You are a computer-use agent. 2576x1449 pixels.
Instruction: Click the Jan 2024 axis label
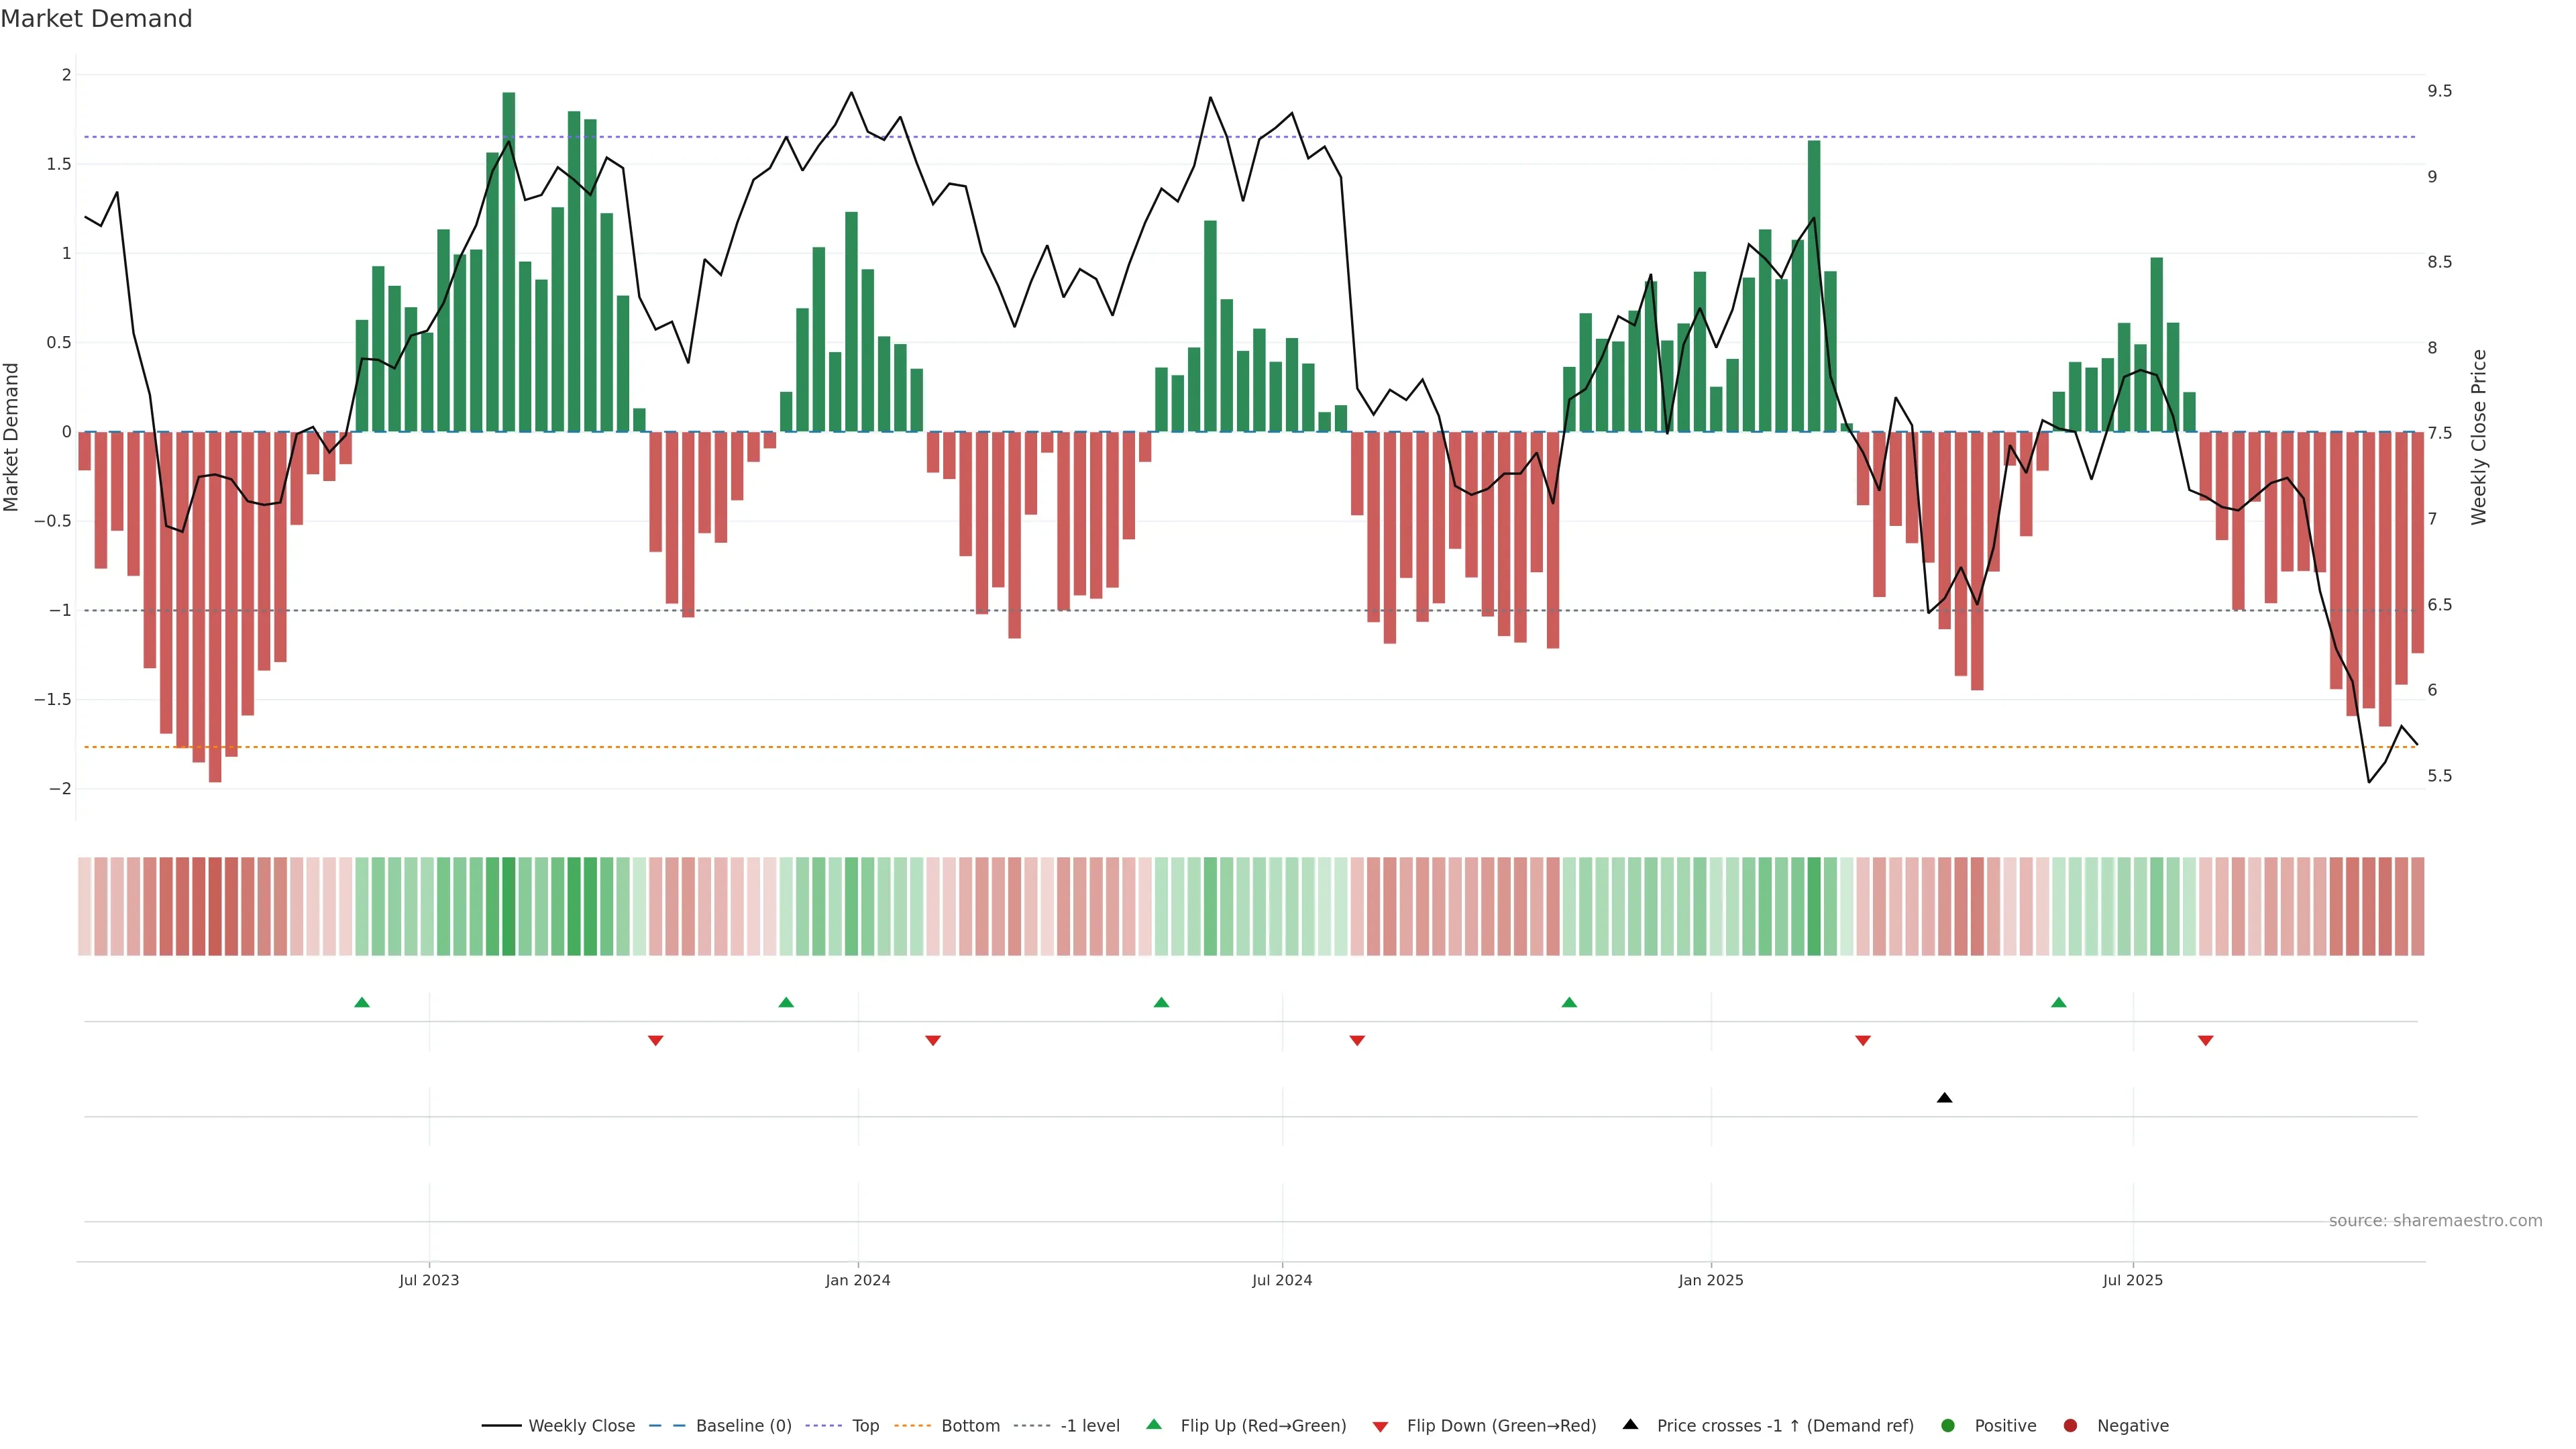857,1280
